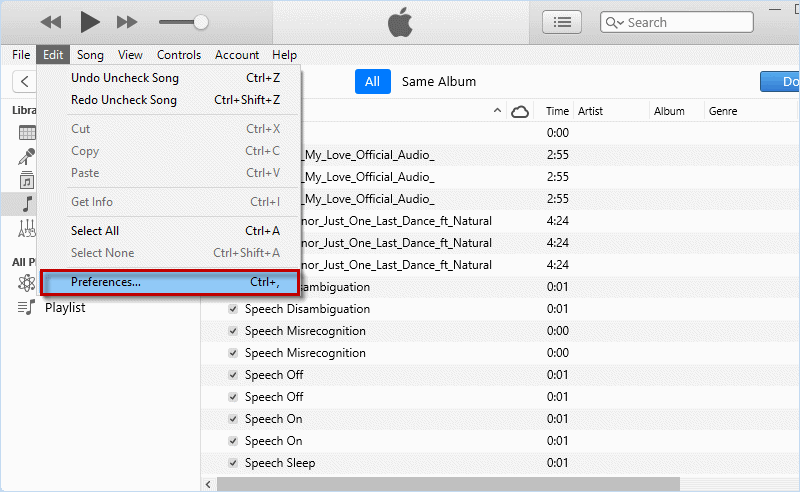The width and height of the screenshot is (800, 492).
Task: Click the sort arrow in name column header
Action: 496,112
